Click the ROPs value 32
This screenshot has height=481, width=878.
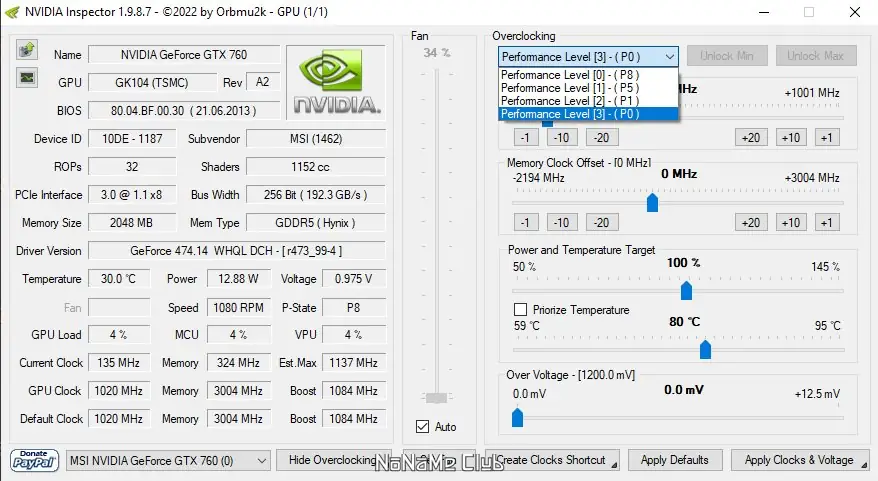[x=132, y=167]
